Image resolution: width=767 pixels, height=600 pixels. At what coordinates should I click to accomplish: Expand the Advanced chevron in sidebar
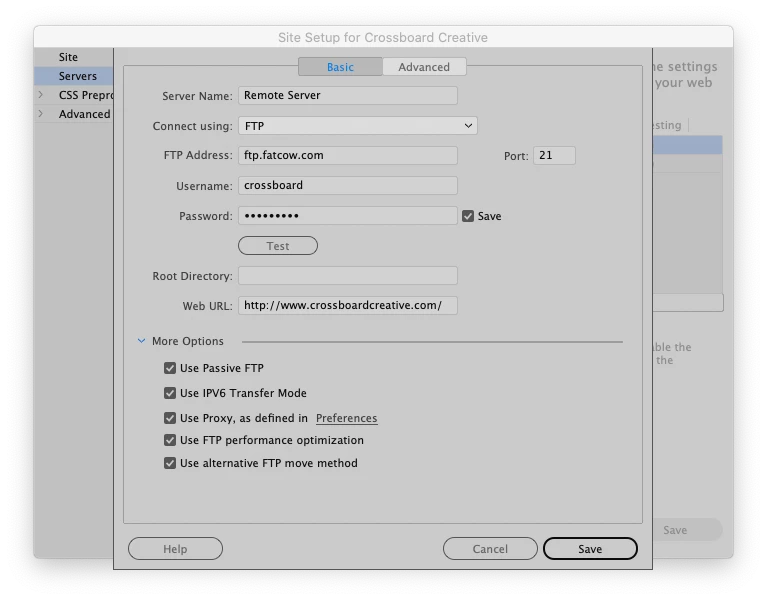pyautogui.click(x=41, y=114)
